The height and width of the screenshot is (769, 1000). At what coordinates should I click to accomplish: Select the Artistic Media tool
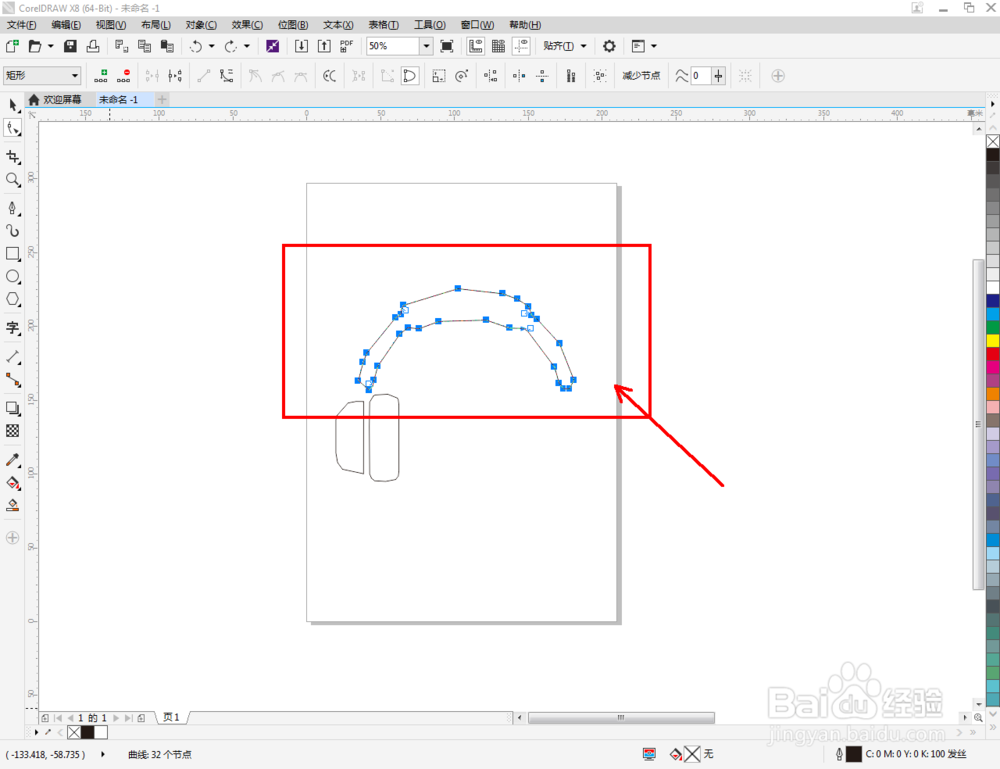pyautogui.click(x=13, y=231)
